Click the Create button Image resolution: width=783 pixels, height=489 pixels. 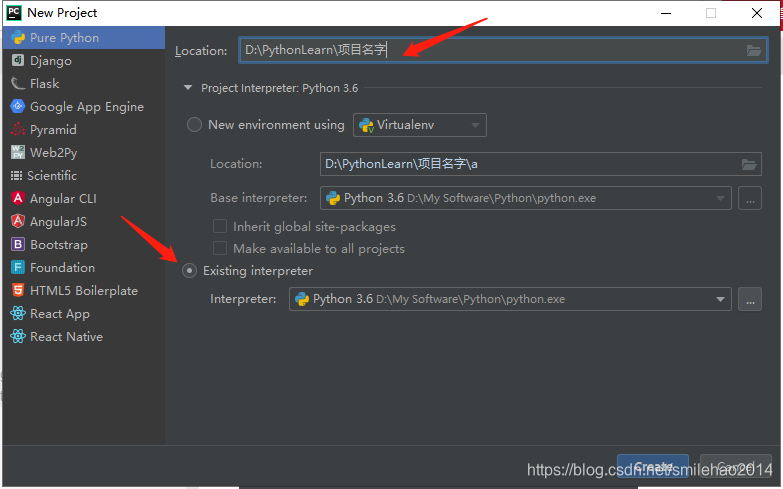click(653, 467)
